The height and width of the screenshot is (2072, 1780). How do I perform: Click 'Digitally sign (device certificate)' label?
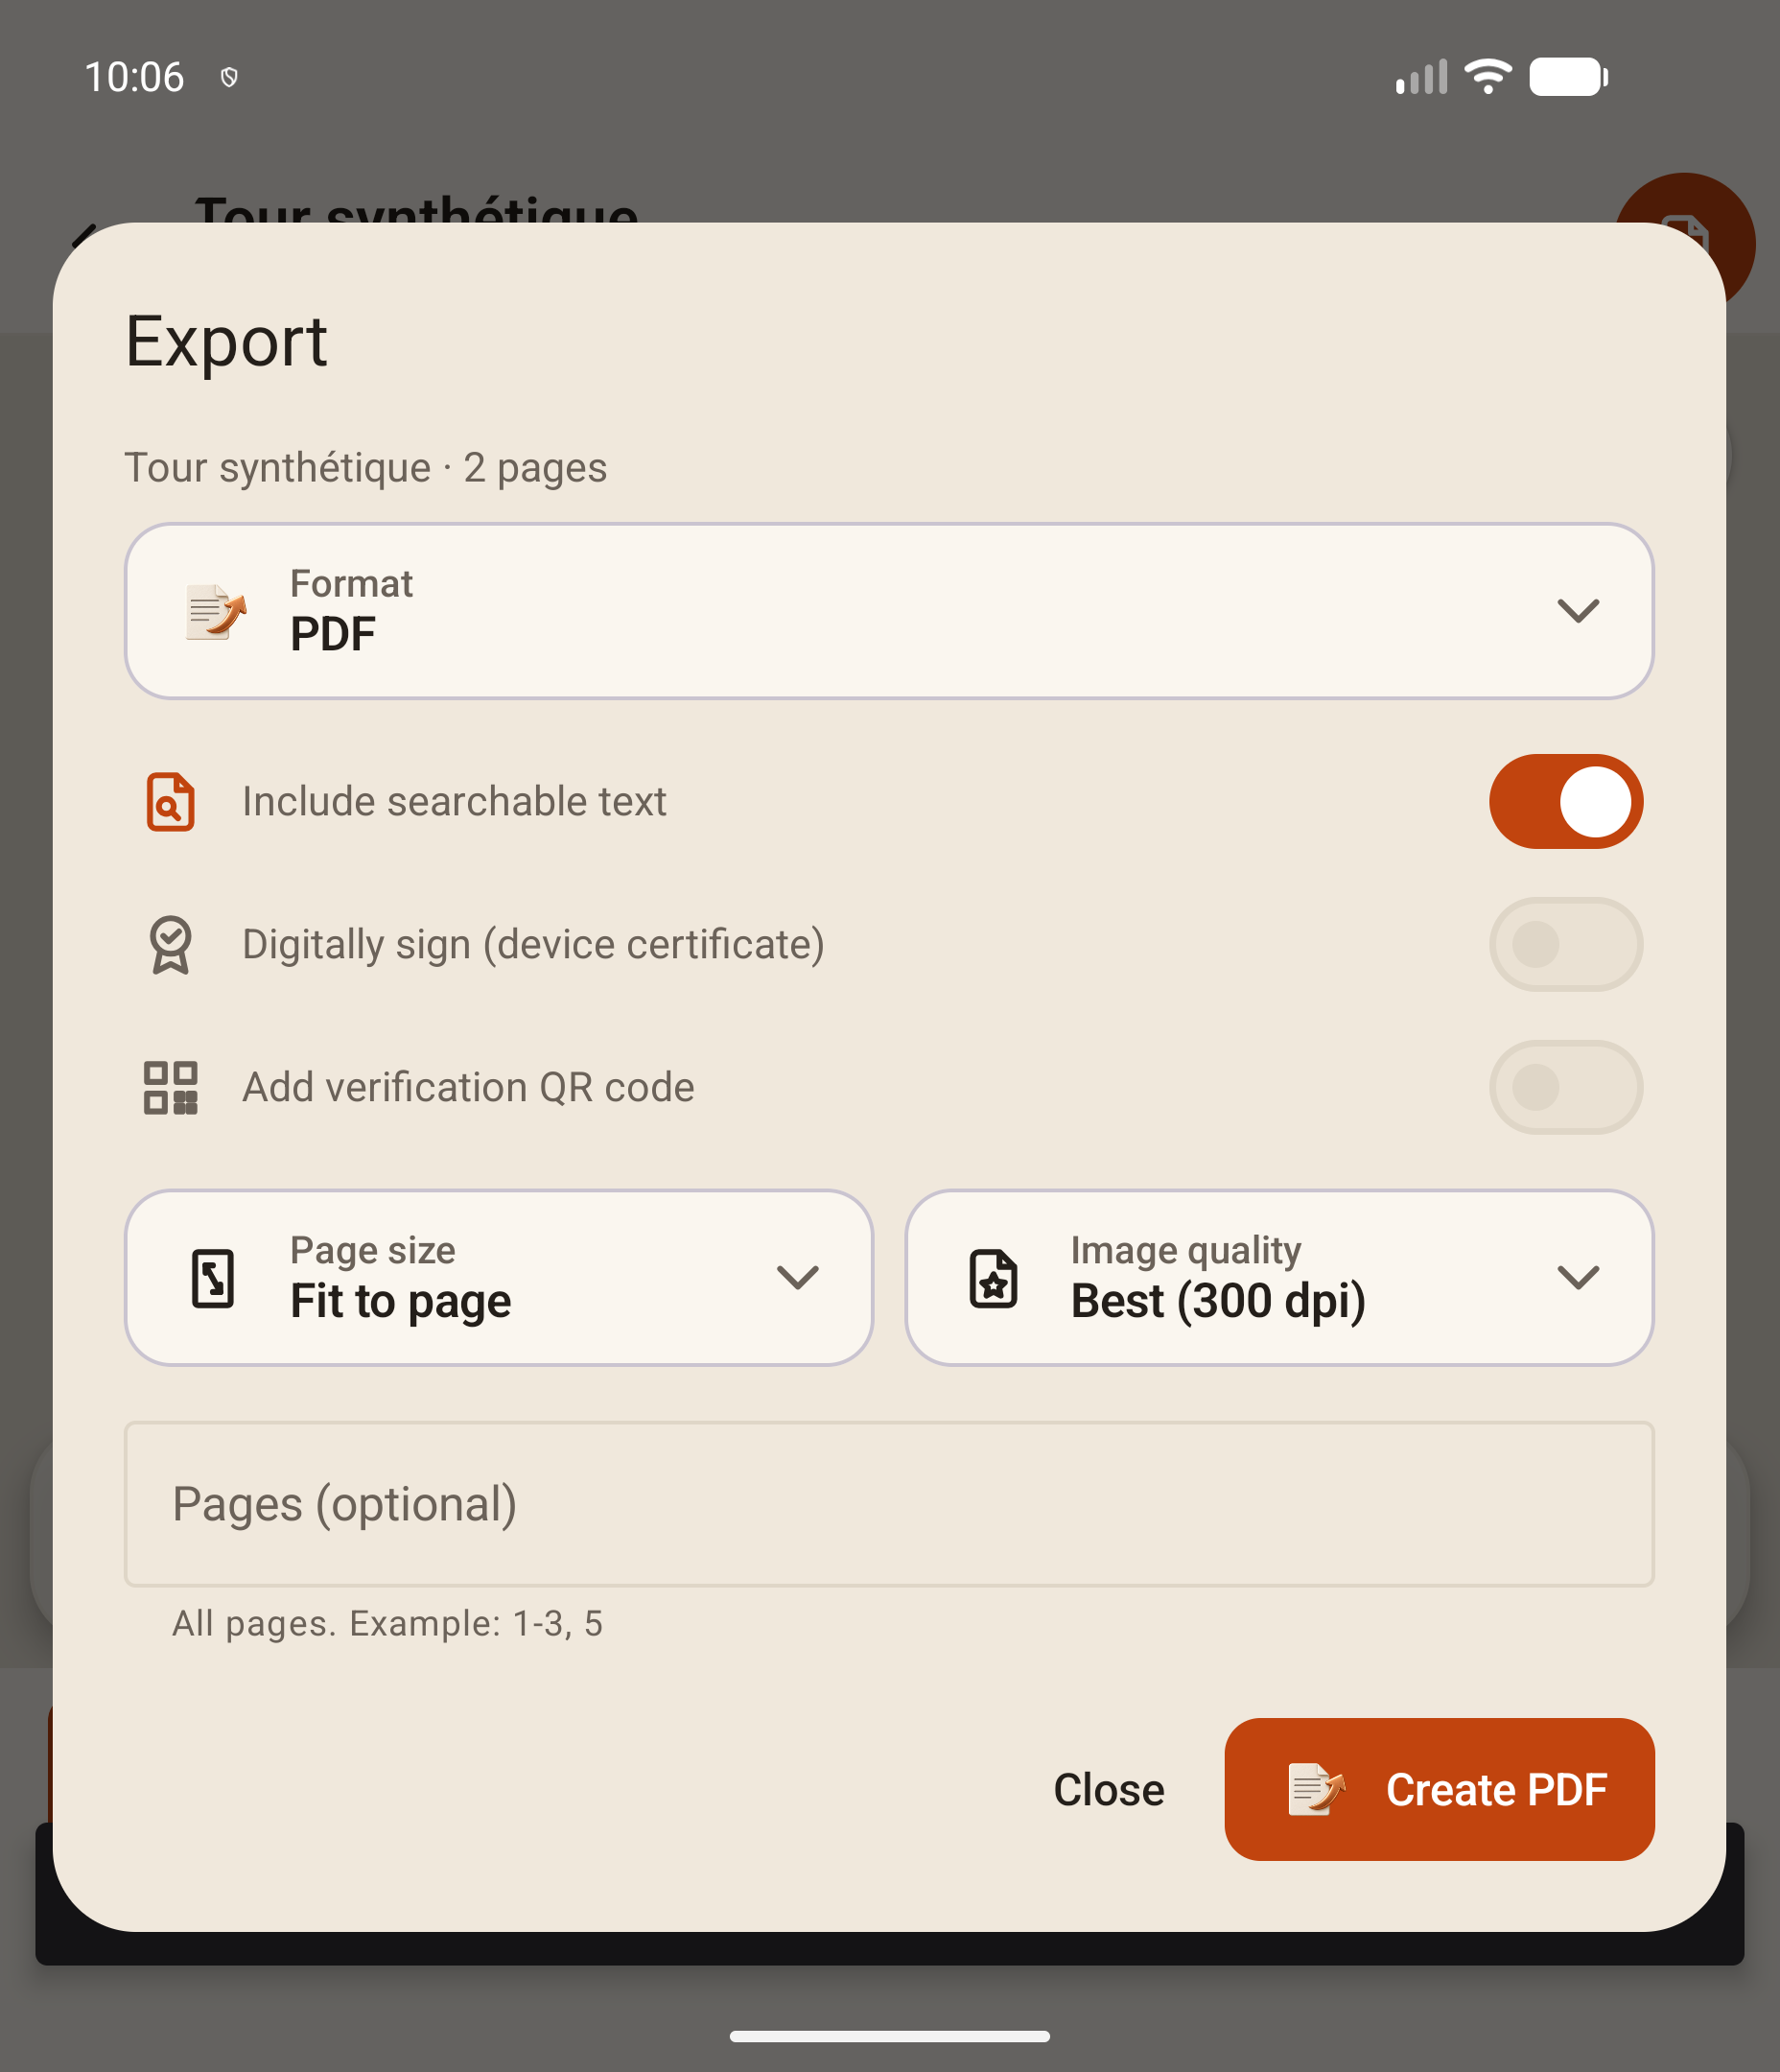pos(534,944)
